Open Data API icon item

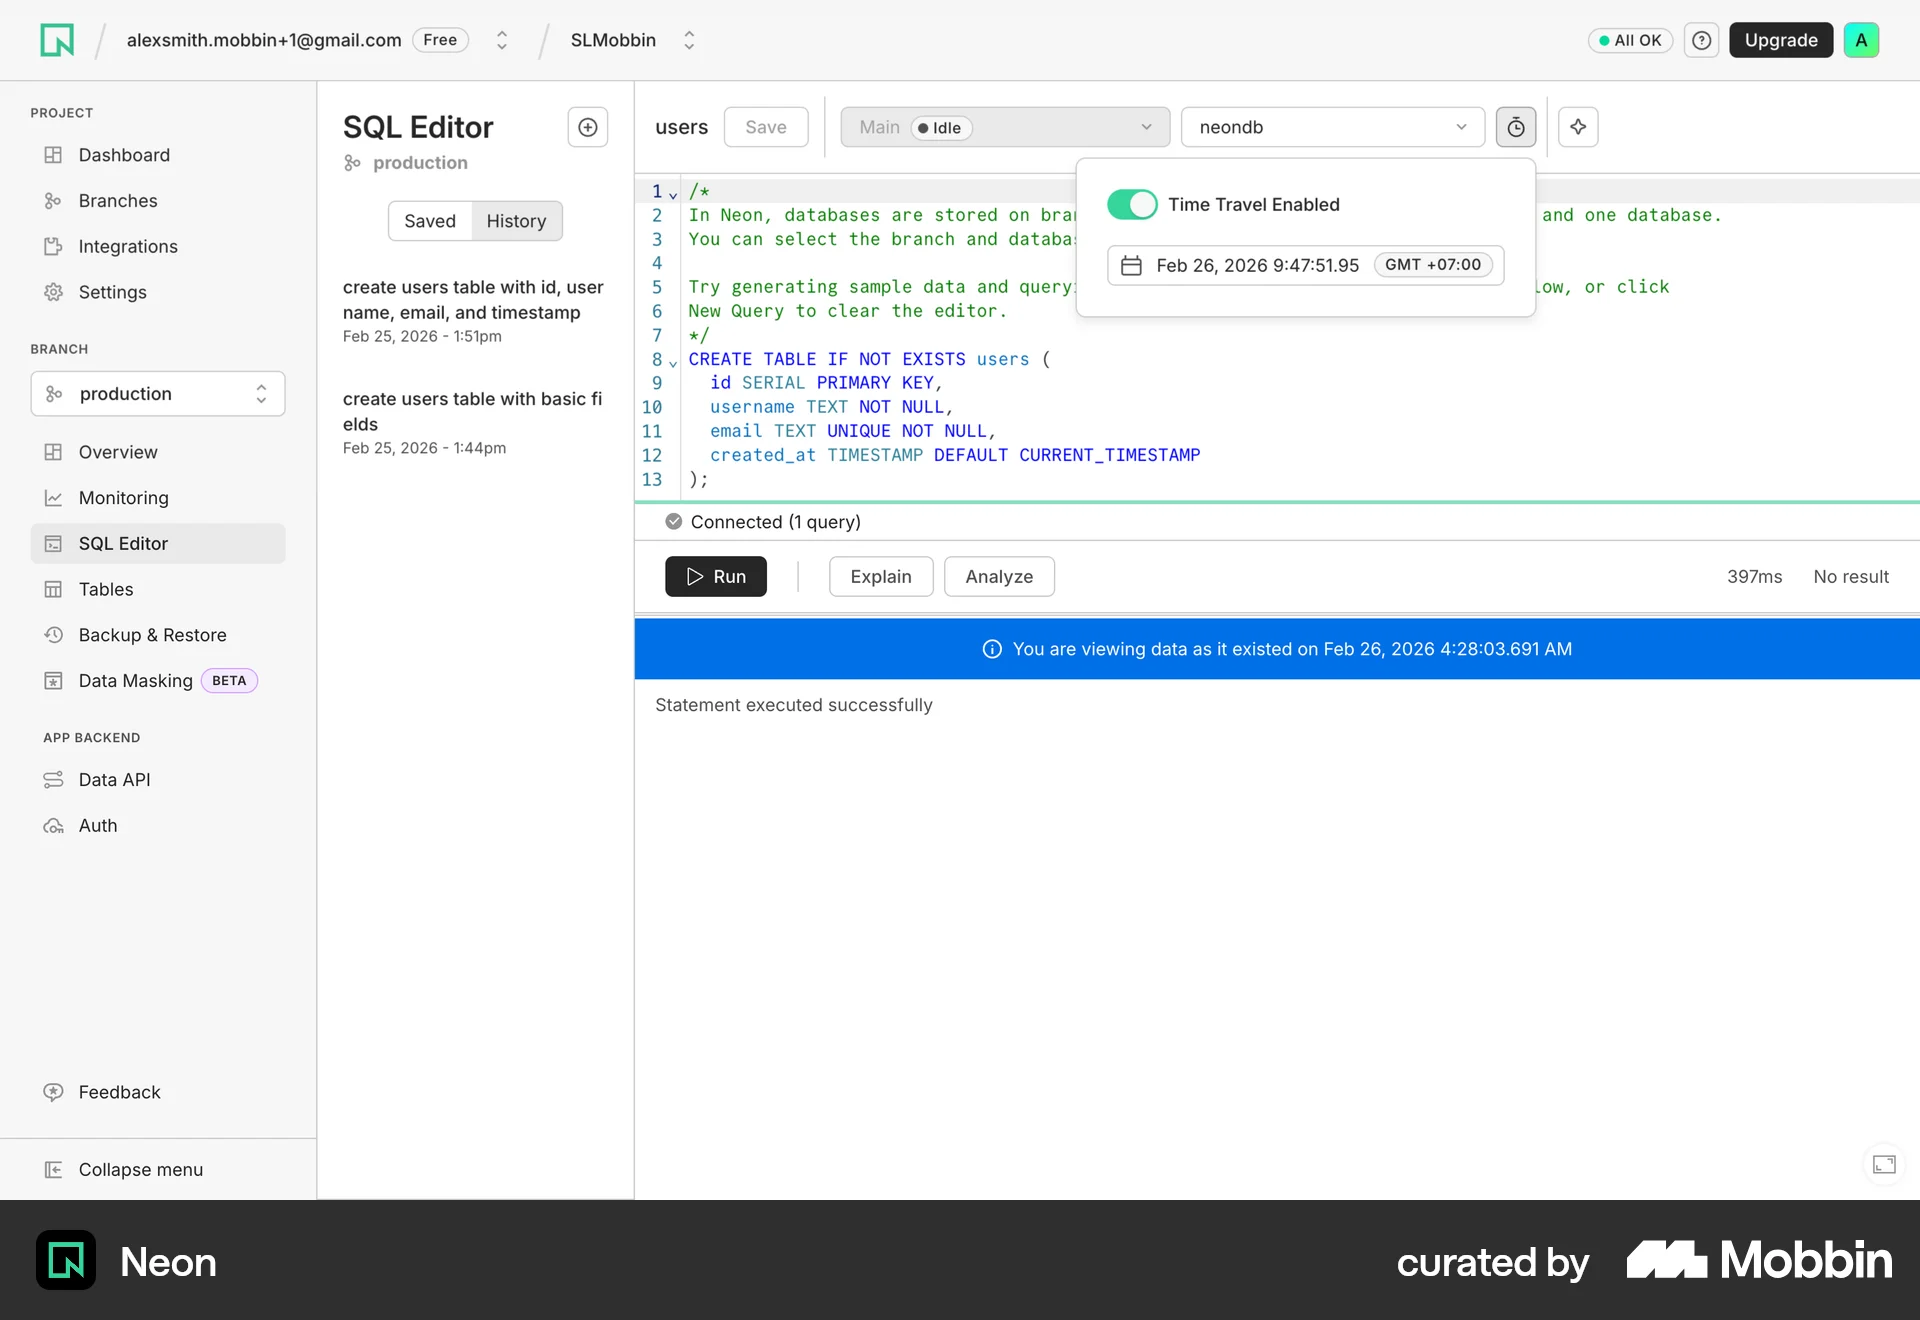53,780
